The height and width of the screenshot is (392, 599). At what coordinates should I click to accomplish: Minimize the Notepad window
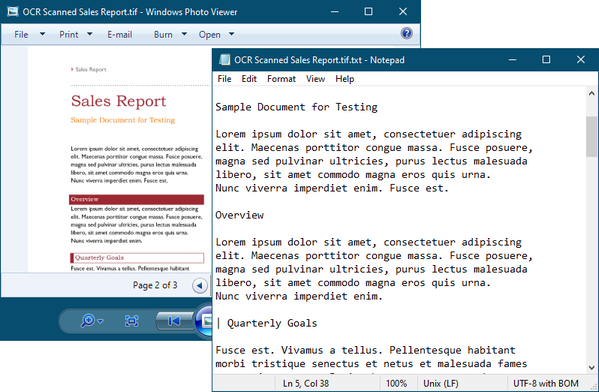513,60
